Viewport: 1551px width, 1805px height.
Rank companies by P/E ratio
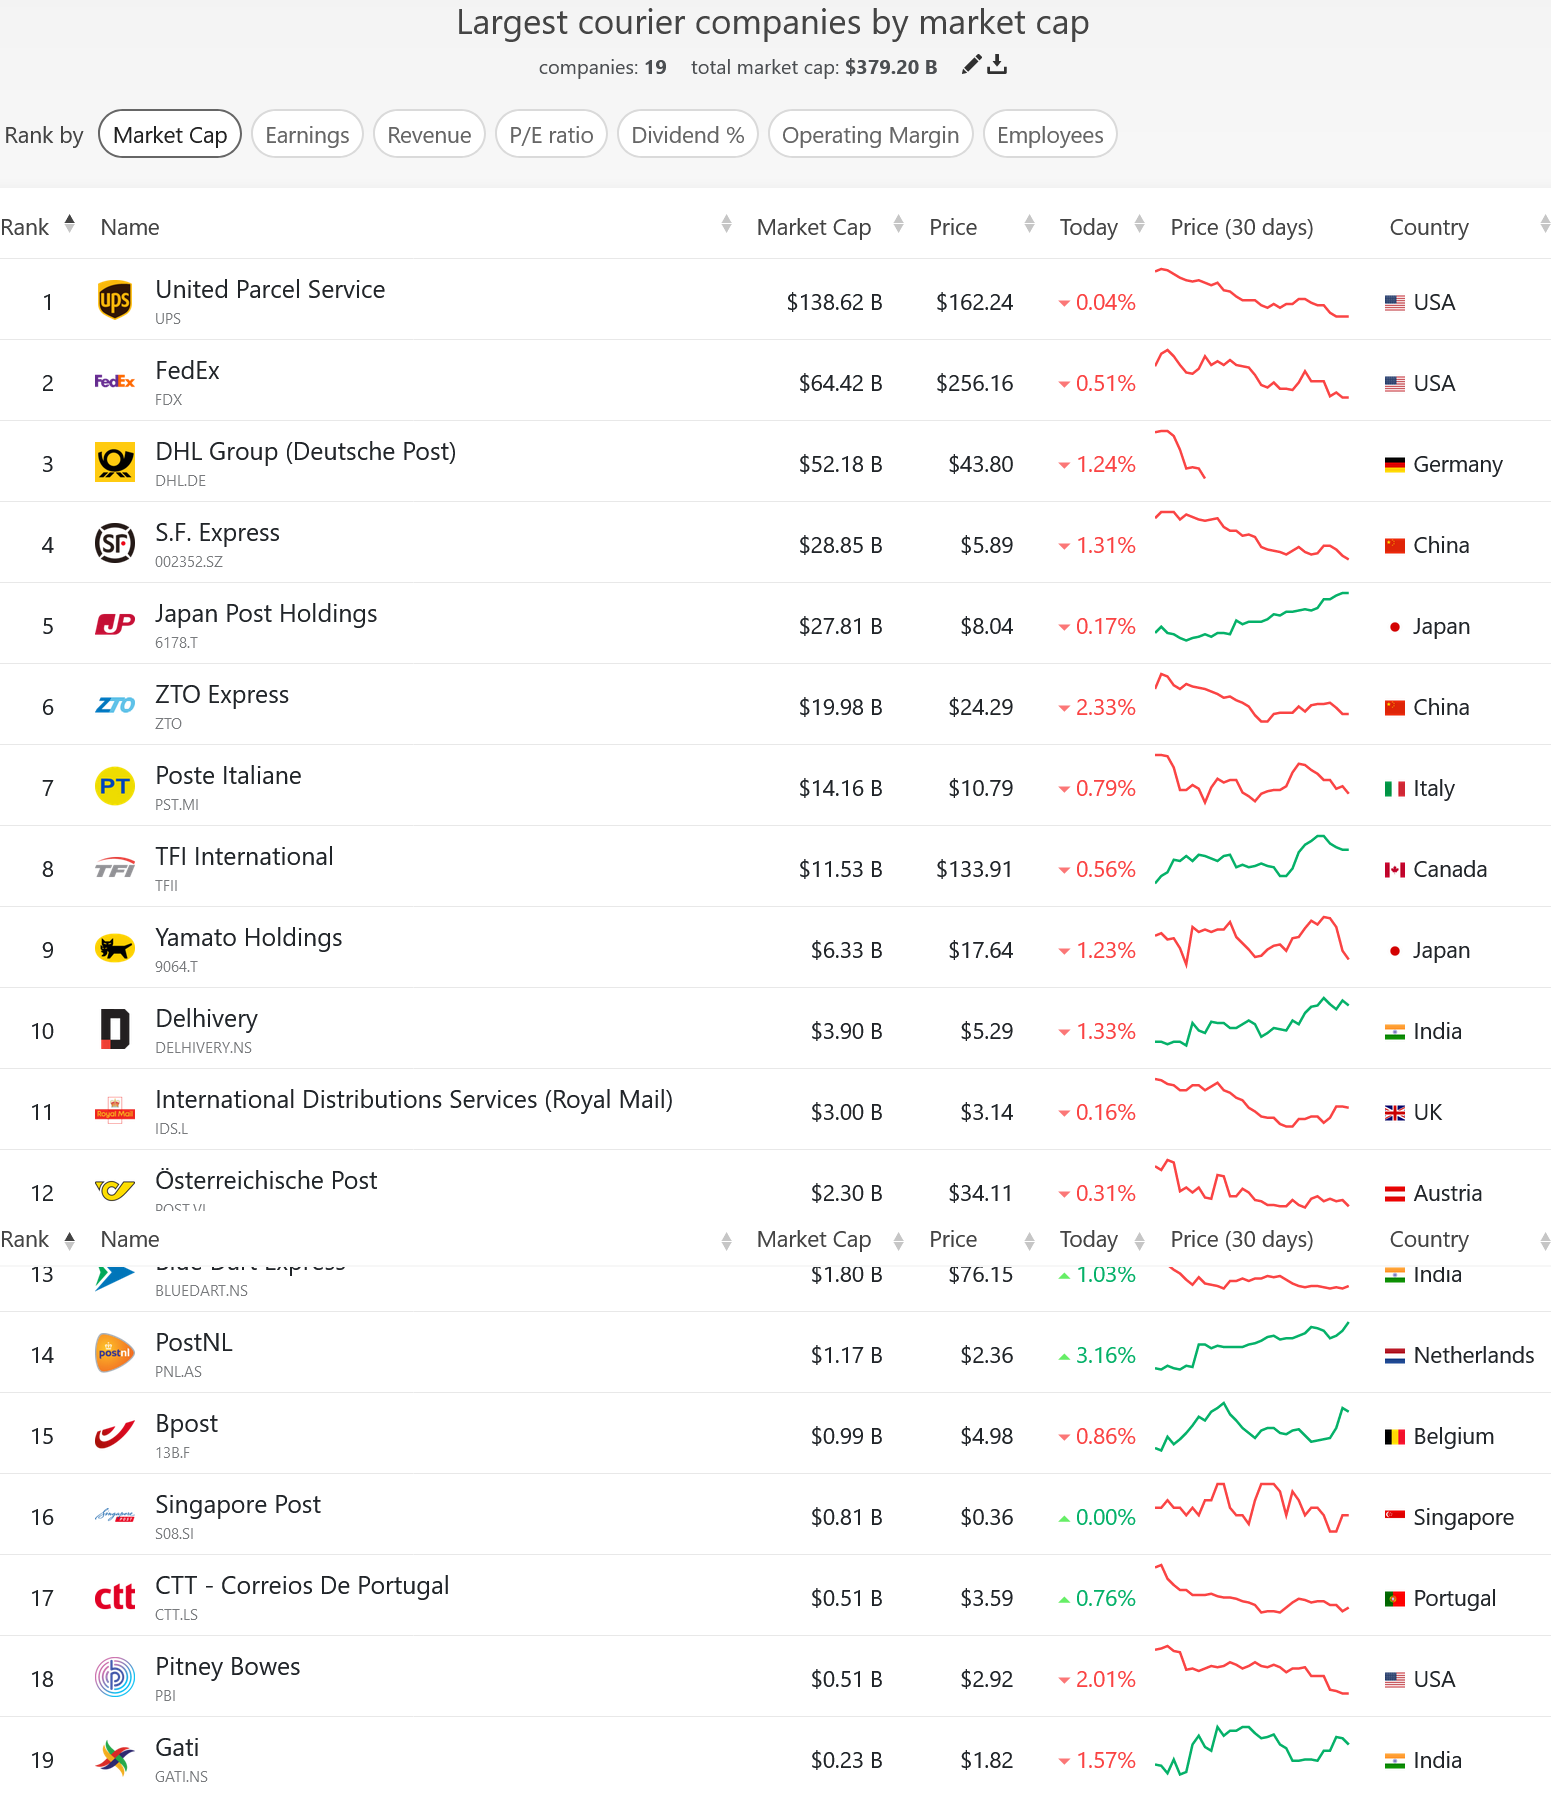click(551, 134)
